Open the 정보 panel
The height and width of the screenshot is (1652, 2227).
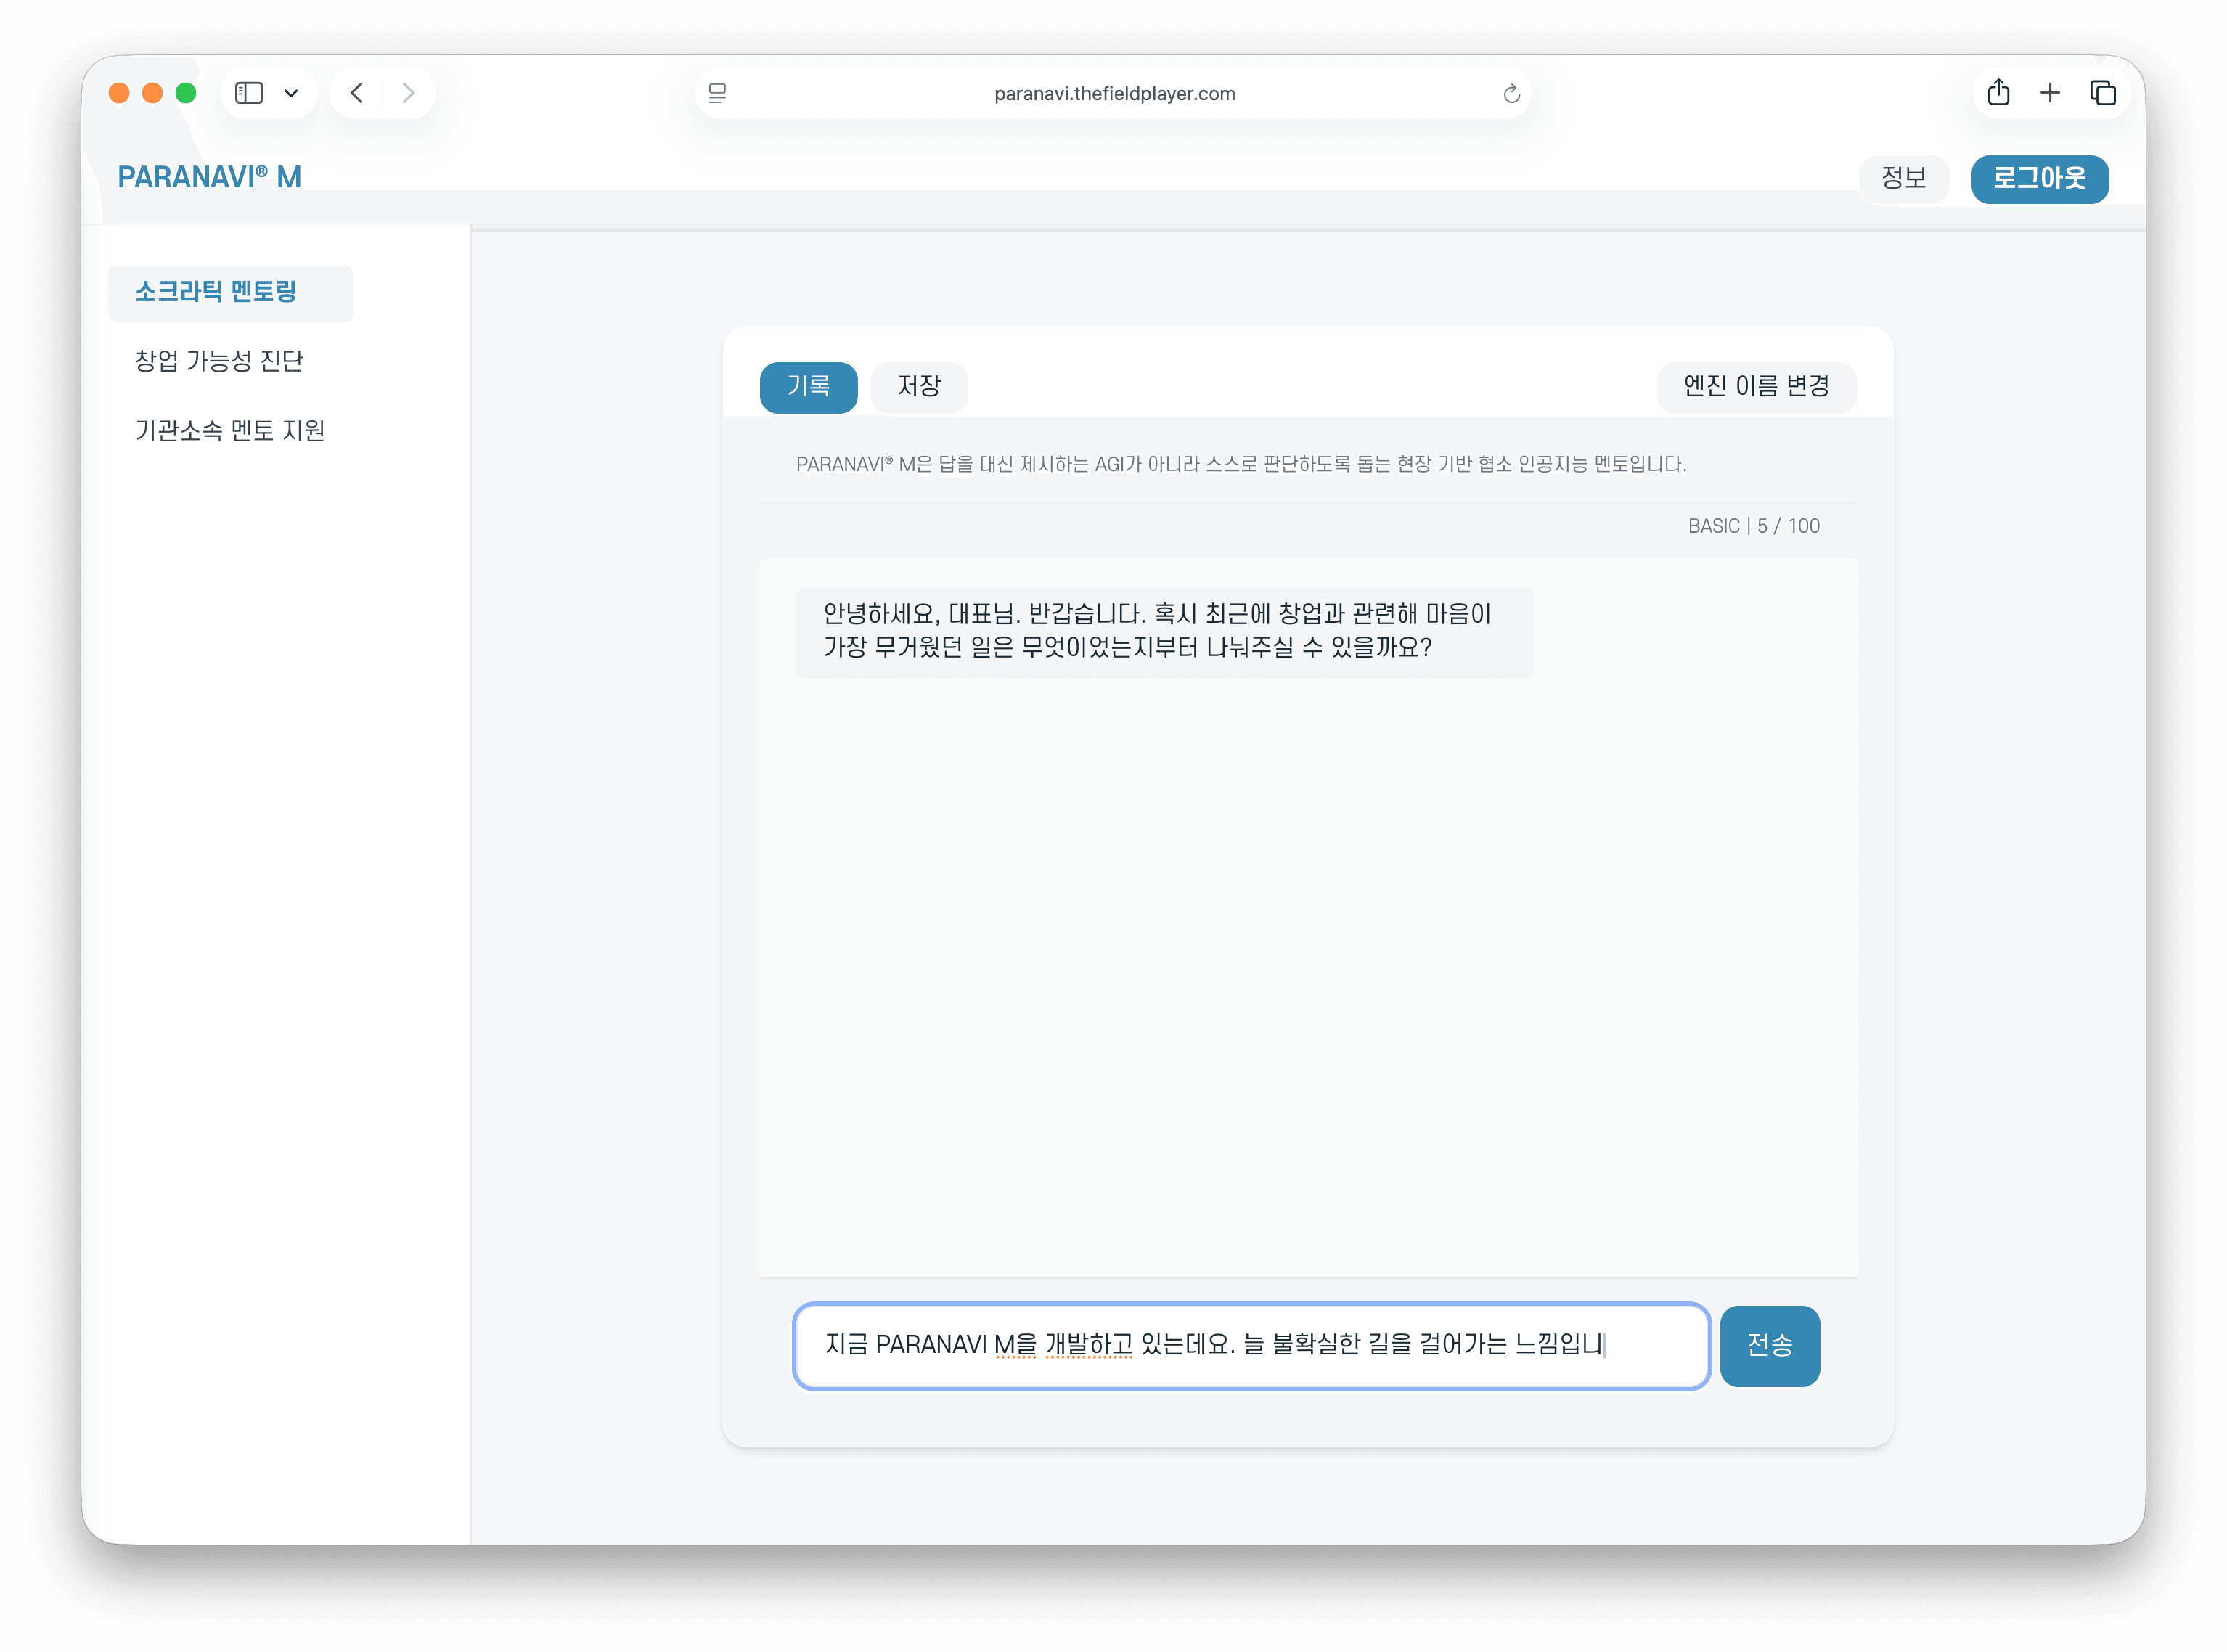tap(1903, 178)
